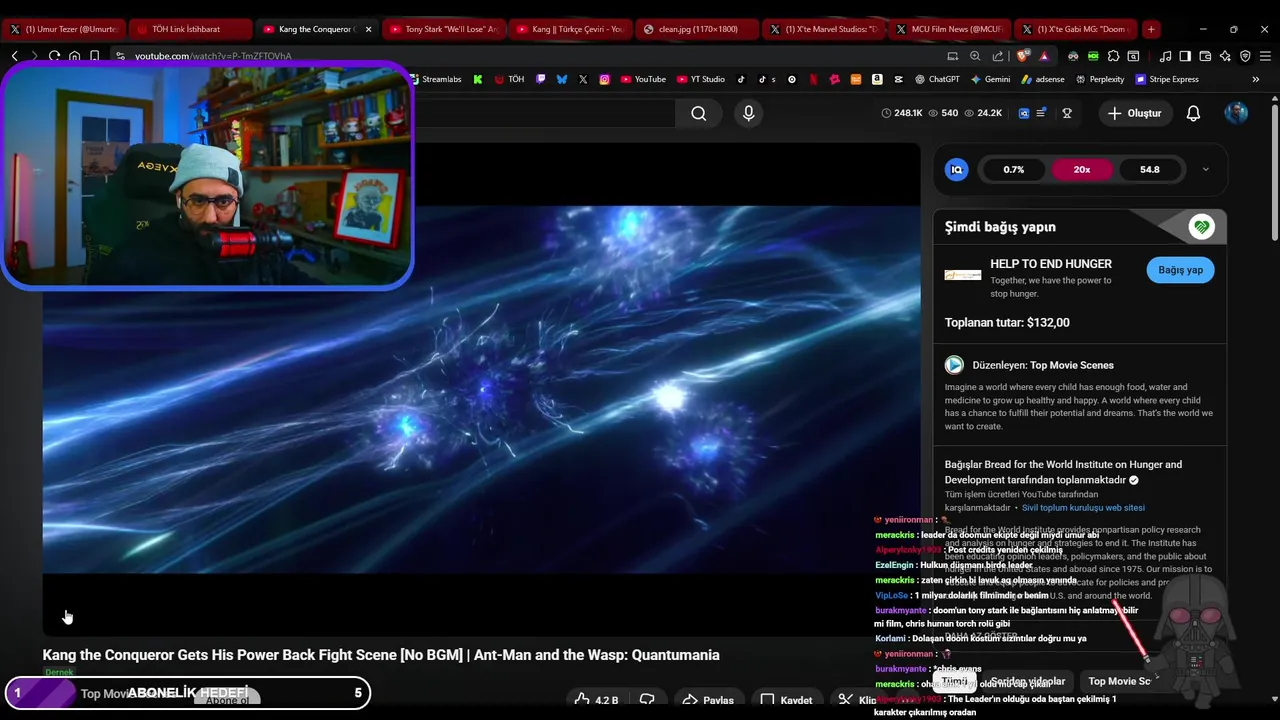Image resolution: width=1280 pixels, height=720 pixels.
Task: Expand the vidIQ stats panel chevron
Action: [x=1205, y=170]
